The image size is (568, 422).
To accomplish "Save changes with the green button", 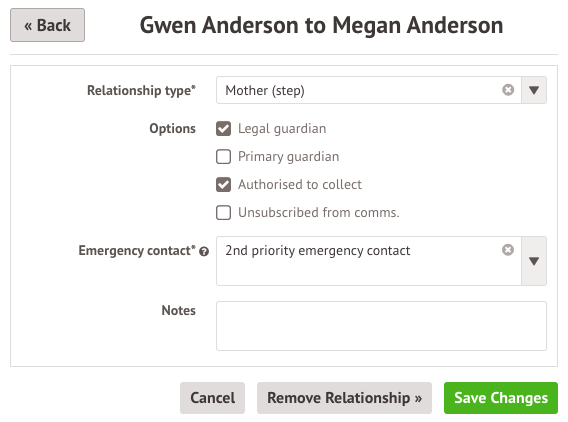I will tap(501, 398).
